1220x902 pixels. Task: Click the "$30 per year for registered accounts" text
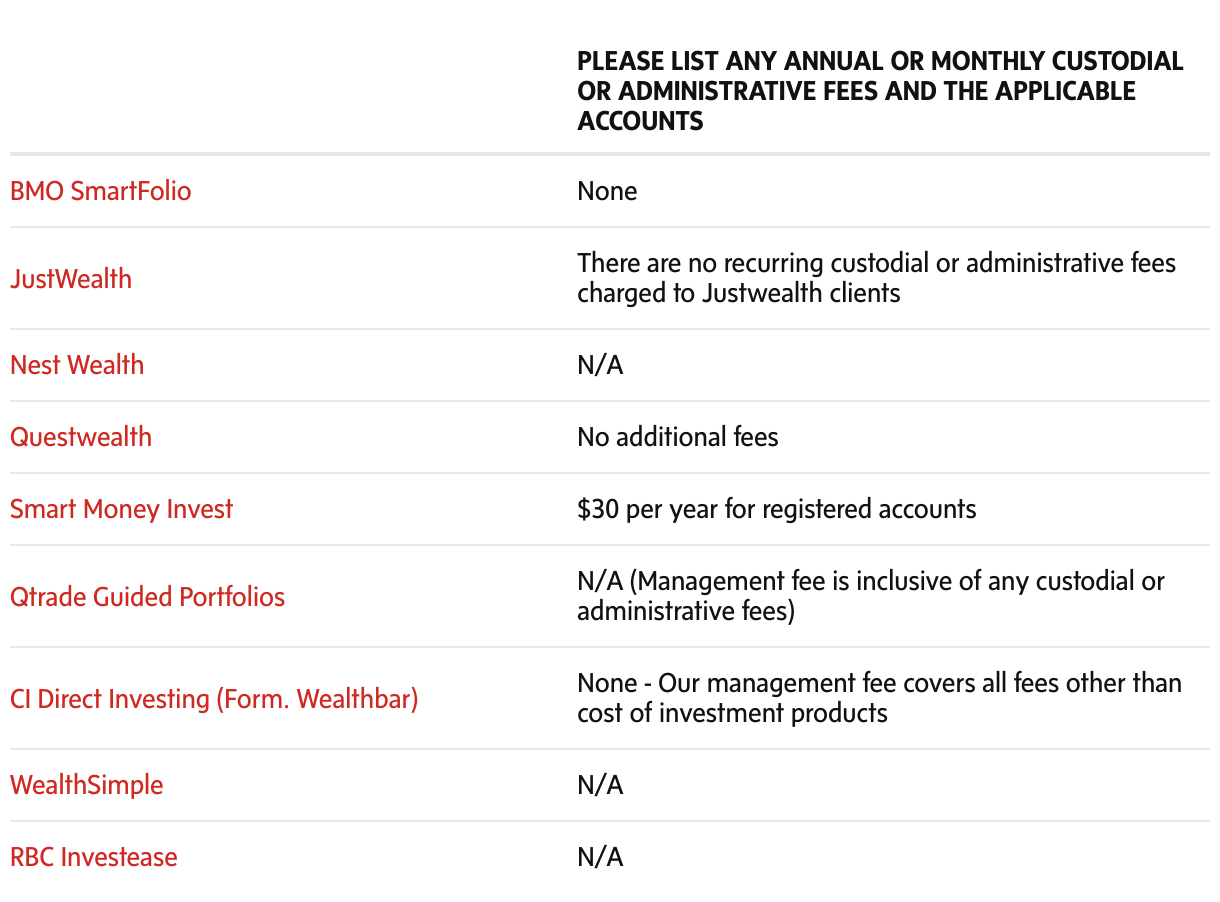tap(776, 509)
